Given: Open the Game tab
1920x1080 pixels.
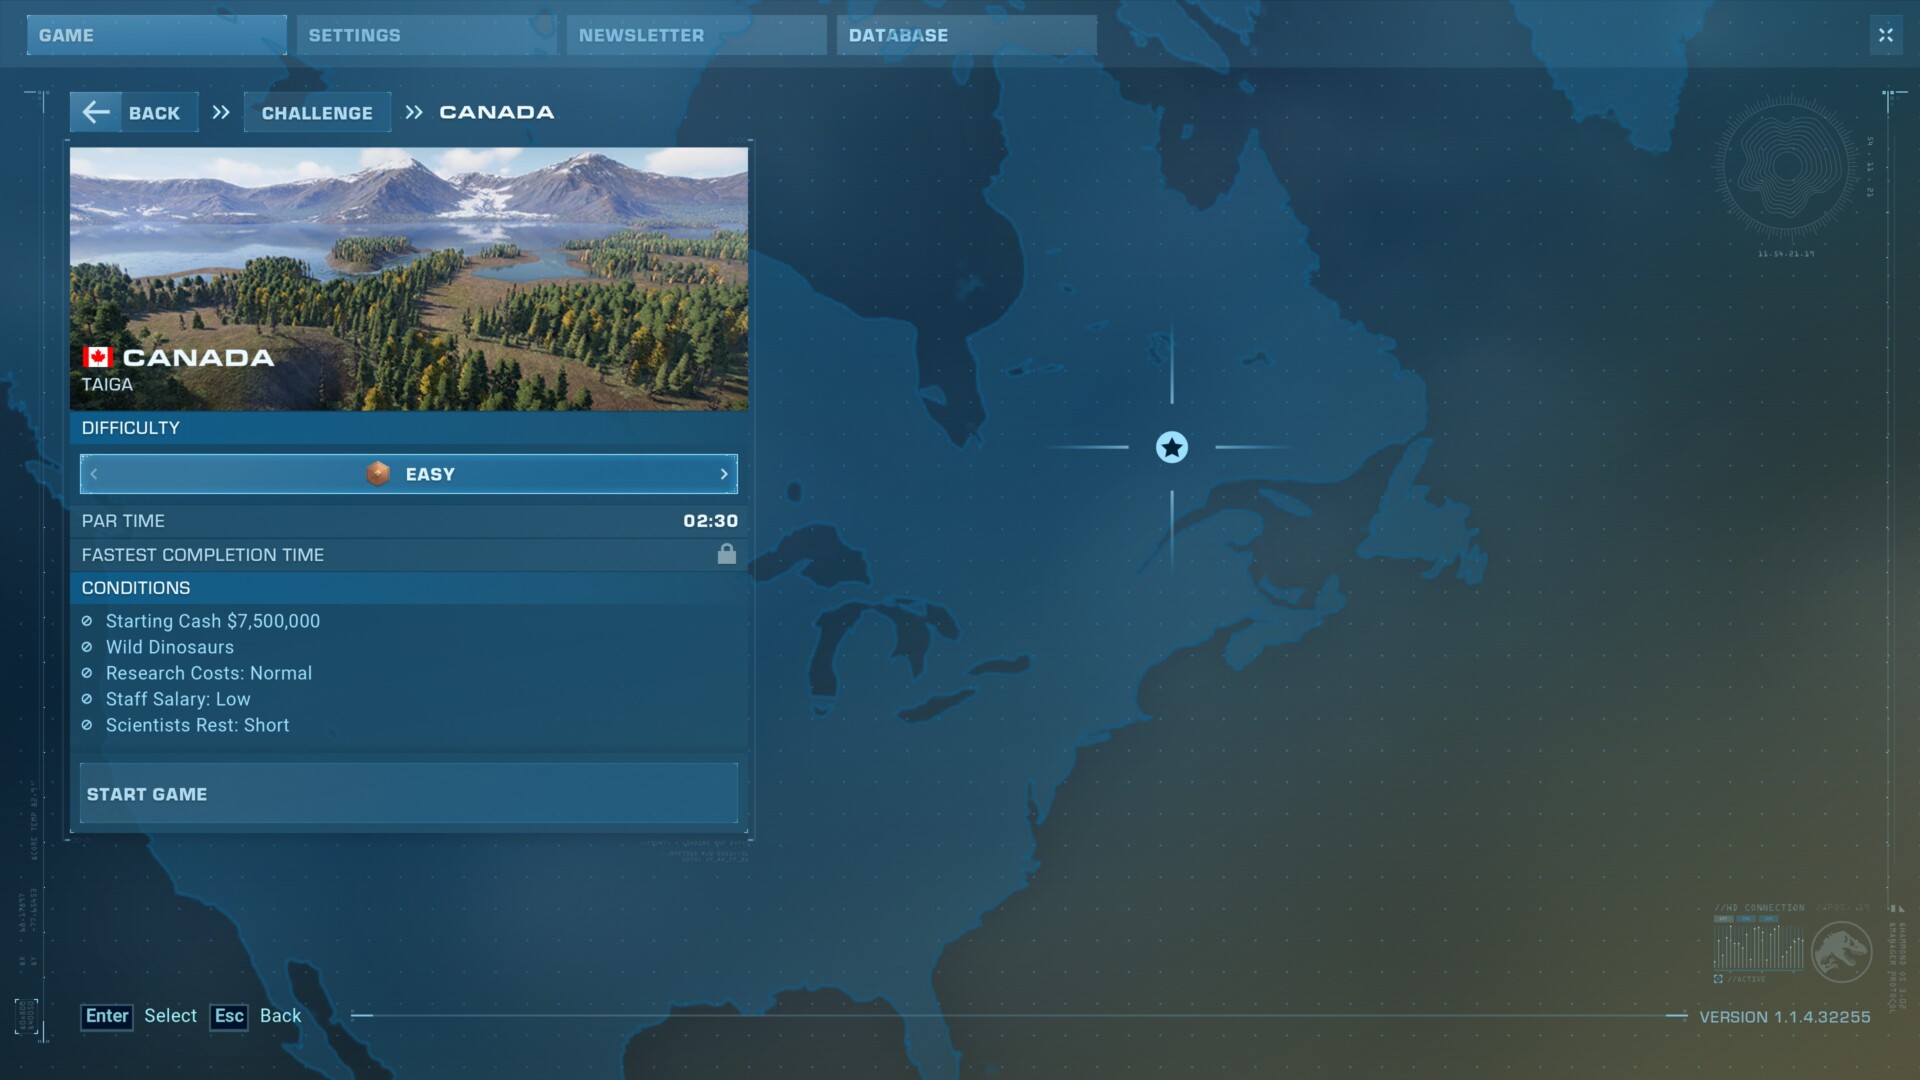Looking at the screenshot, I should [156, 35].
